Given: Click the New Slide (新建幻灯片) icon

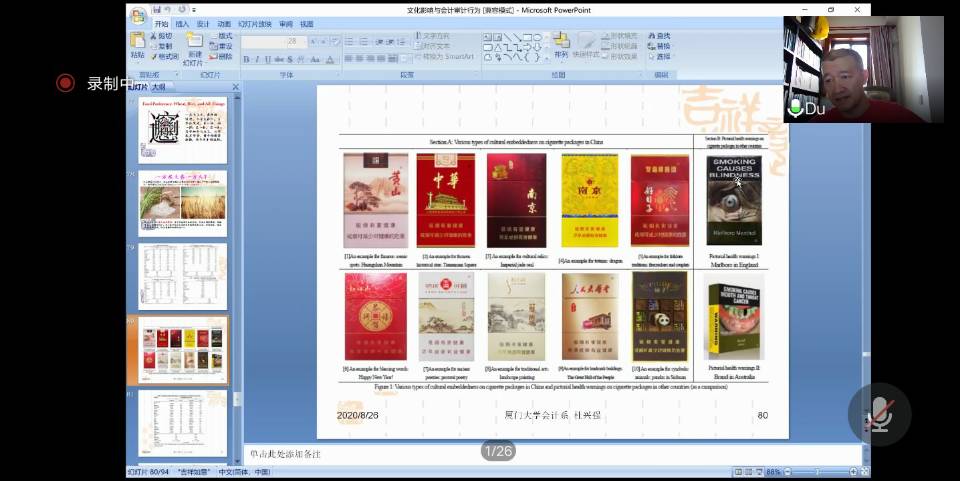Looking at the screenshot, I should pyautogui.click(x=195, y=46).
